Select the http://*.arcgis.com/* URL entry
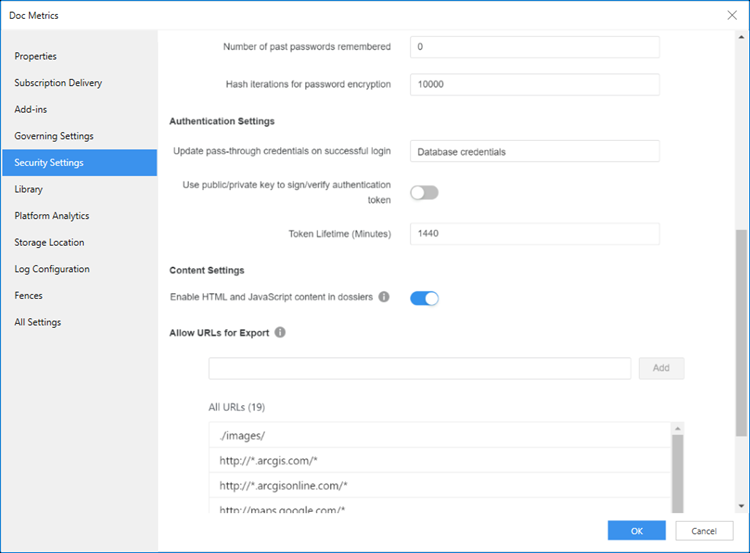Image resolution: width=750 pixels, height=553 pixels. (440, 460)
